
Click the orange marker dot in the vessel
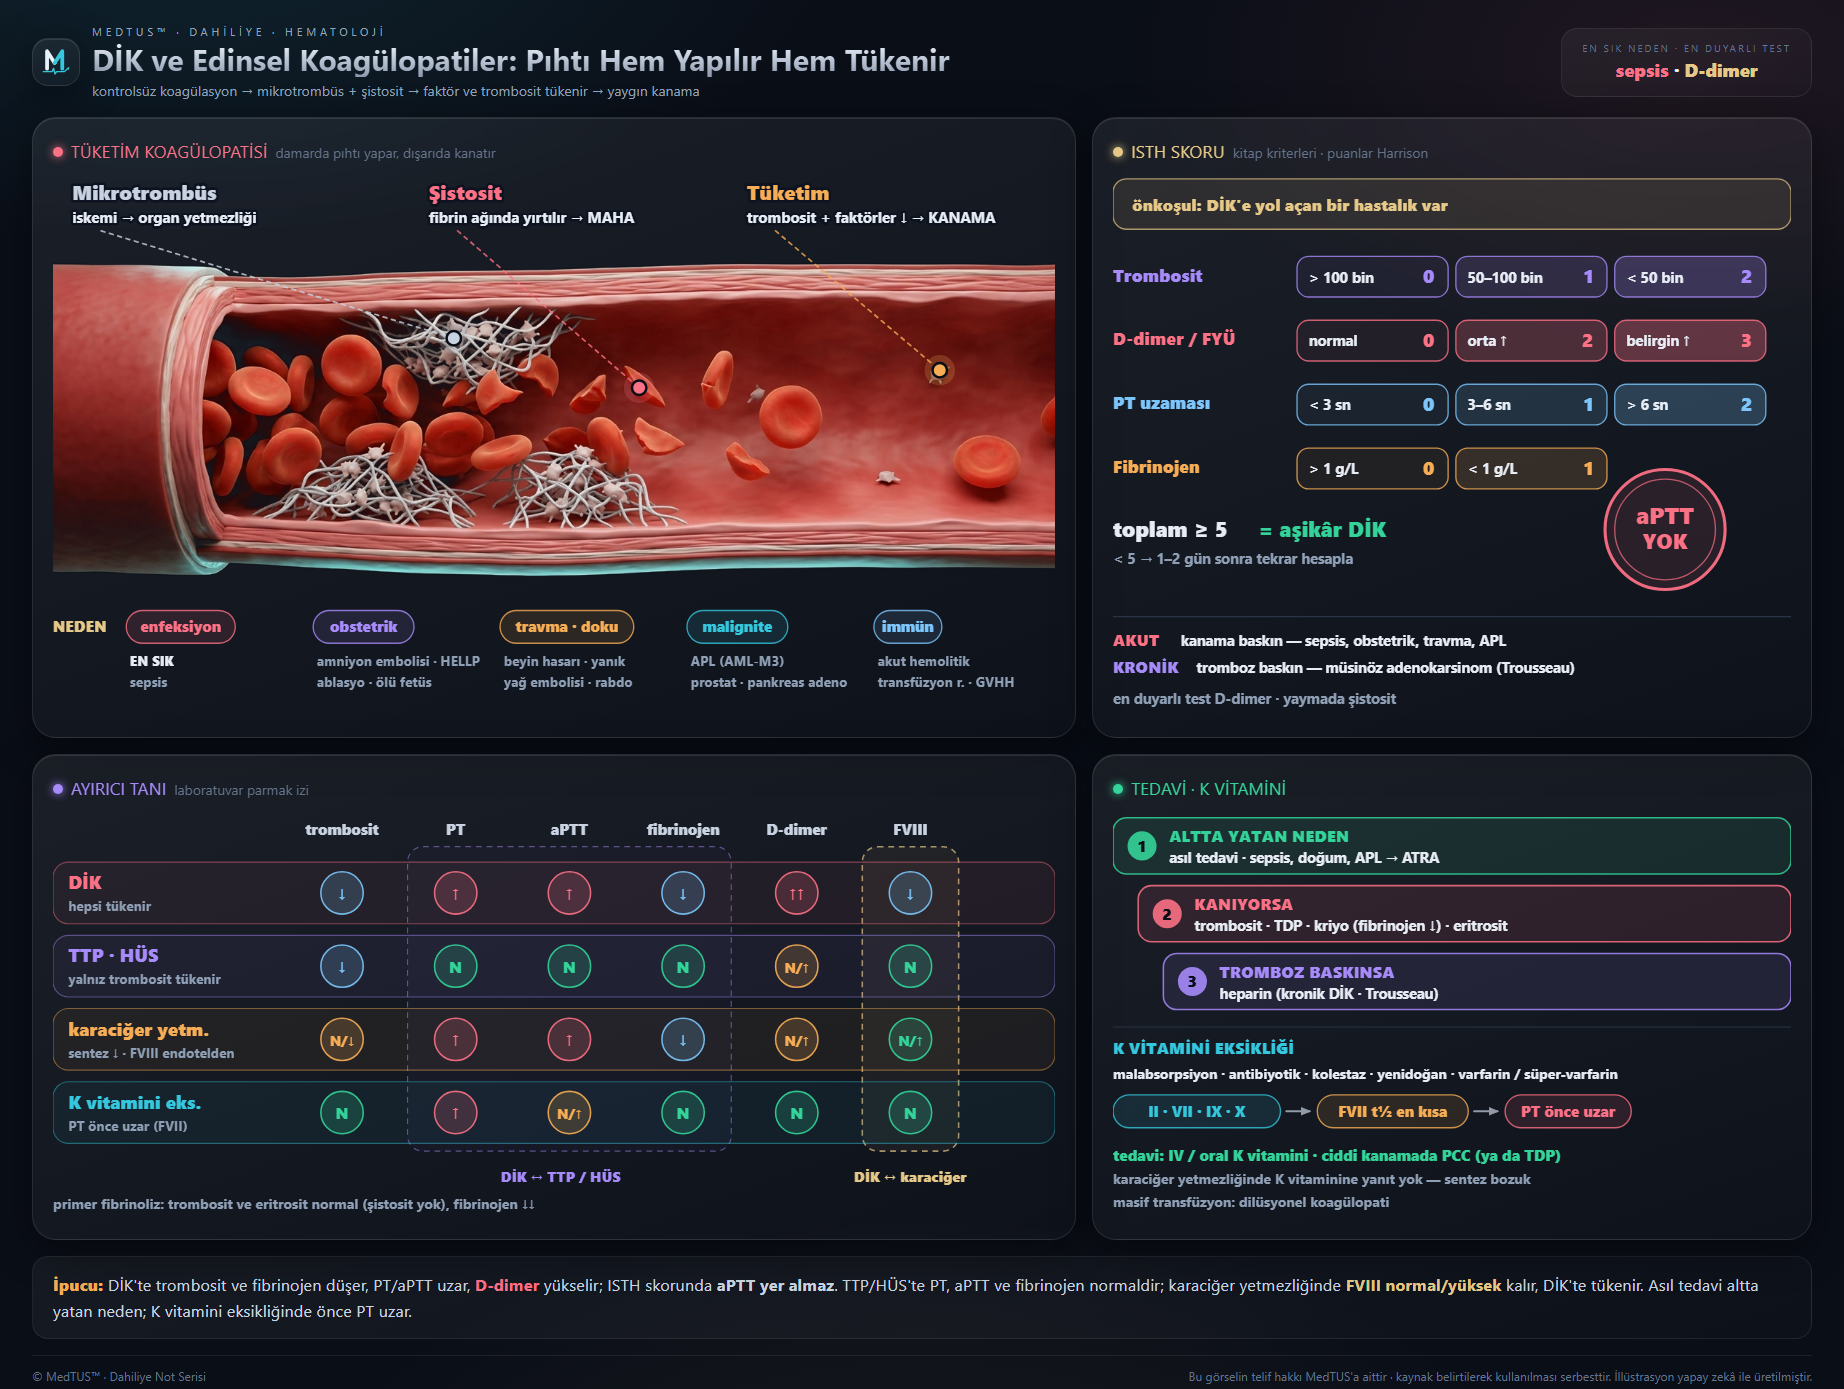click(x=939, y=370)
